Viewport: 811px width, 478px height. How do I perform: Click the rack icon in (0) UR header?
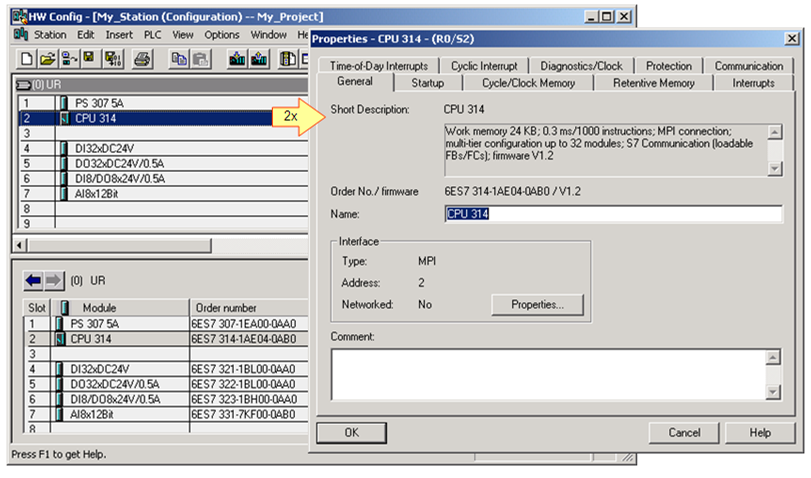point(23,84)
